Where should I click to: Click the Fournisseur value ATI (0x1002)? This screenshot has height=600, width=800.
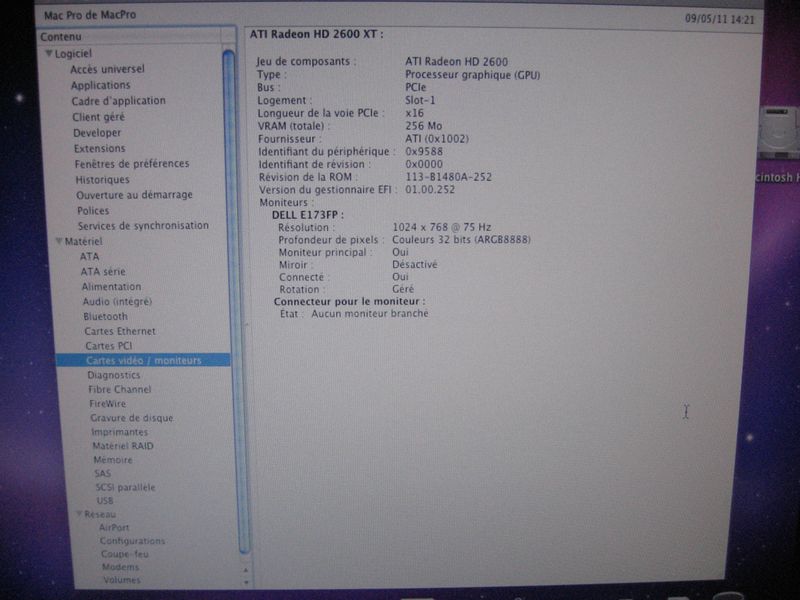coord(437,139)
